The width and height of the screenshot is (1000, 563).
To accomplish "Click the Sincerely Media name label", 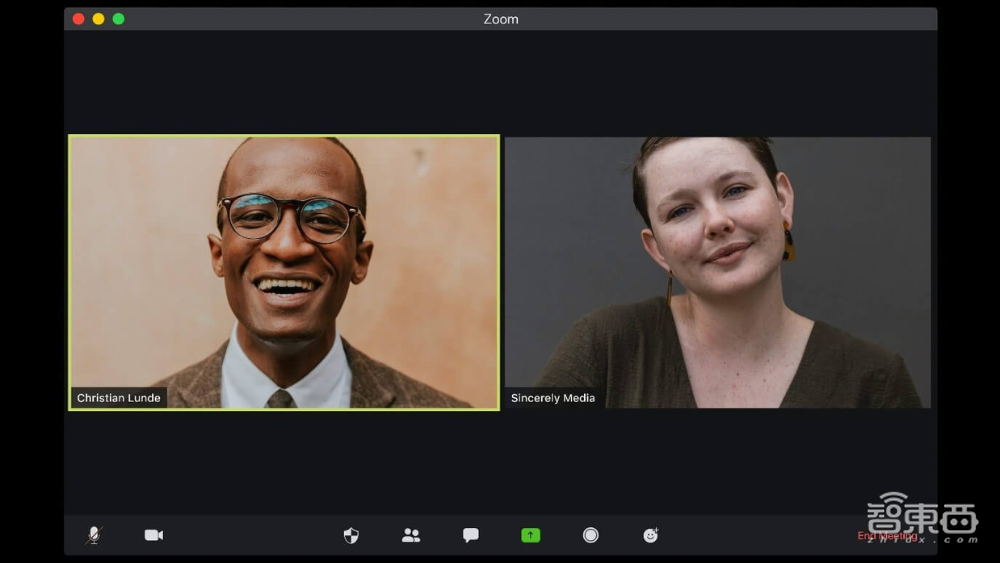I will [553, 398].
